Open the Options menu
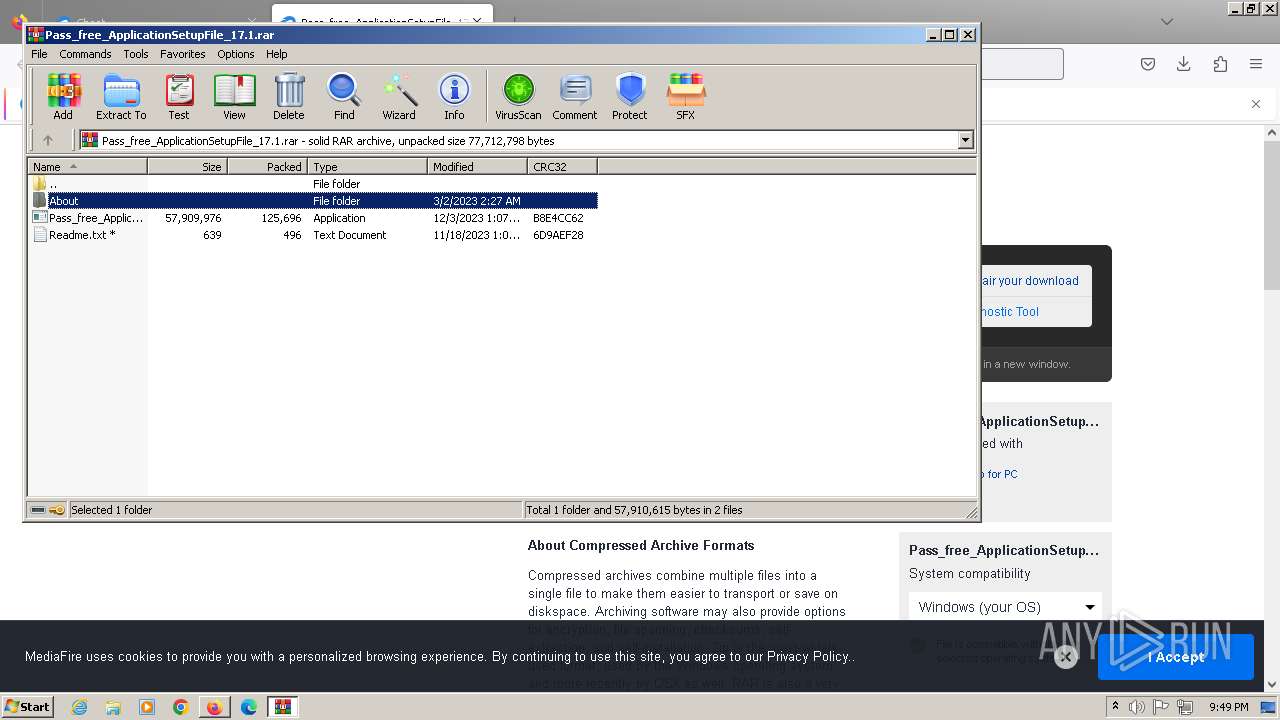This screenshot has height=720, width=1280. 236,54
